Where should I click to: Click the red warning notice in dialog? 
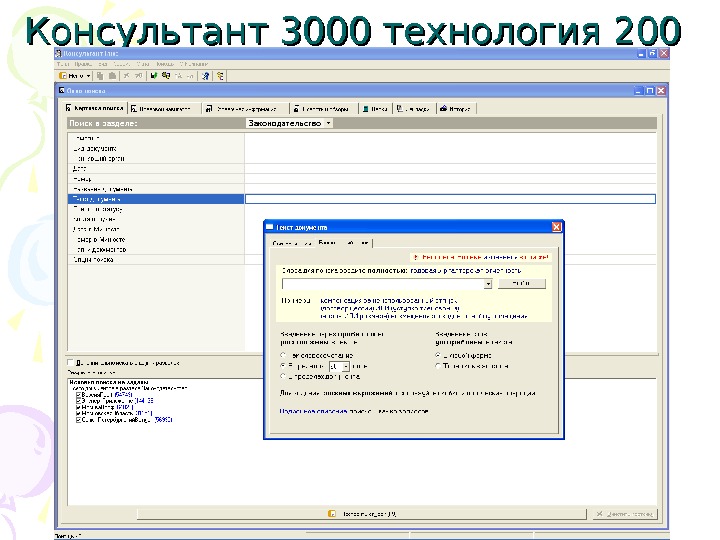(x=480, y=257)
